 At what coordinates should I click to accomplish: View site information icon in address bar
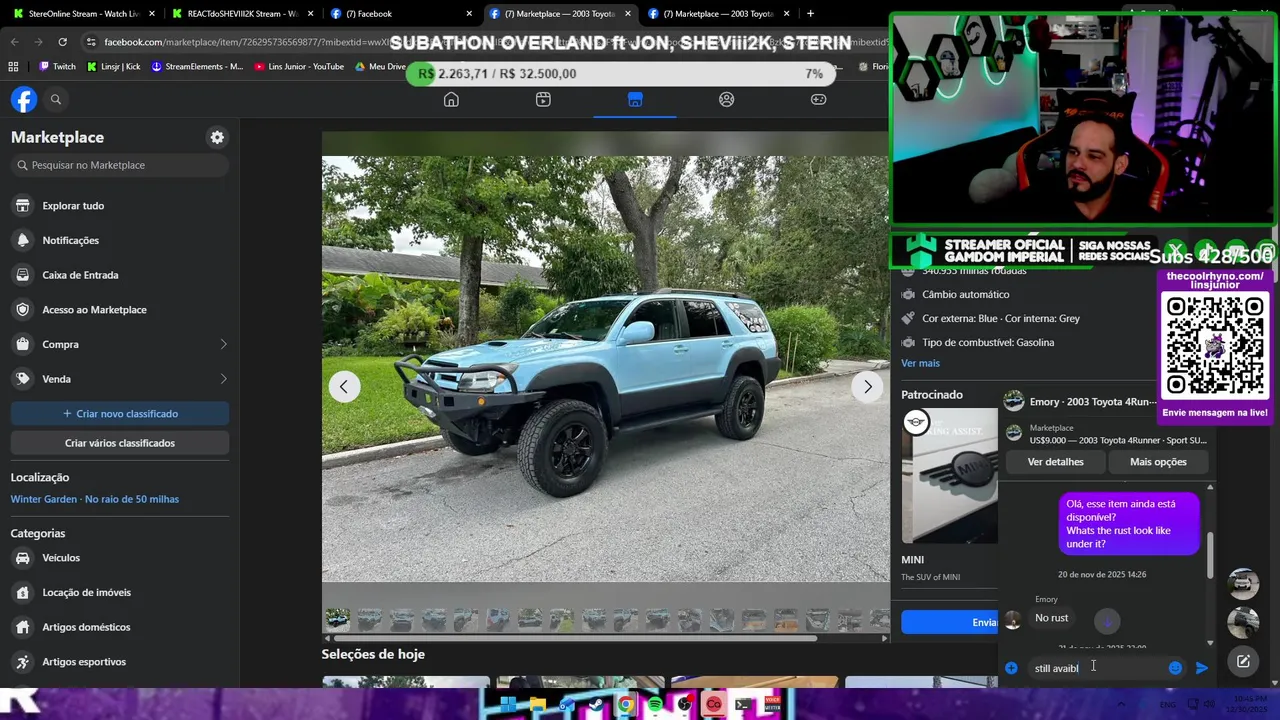[x=91, y=42]
